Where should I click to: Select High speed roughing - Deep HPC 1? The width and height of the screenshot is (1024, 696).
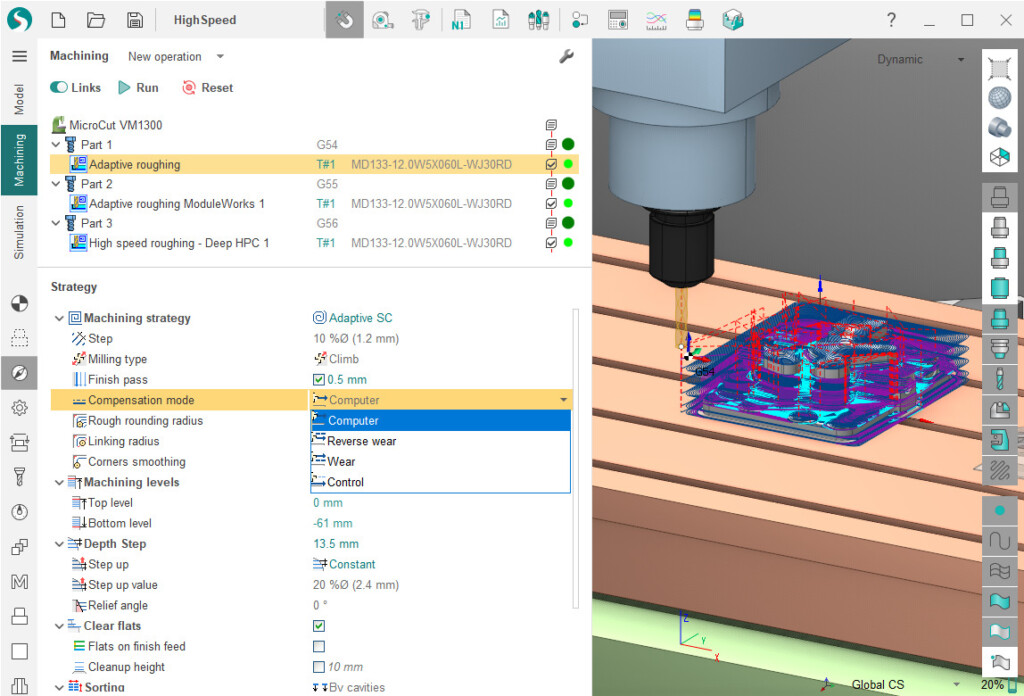pyautogui.click(x=179, y=243)
